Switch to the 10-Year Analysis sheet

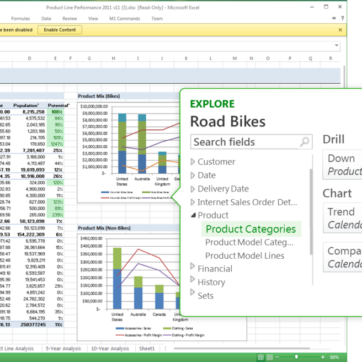click(x=110, y=349)
